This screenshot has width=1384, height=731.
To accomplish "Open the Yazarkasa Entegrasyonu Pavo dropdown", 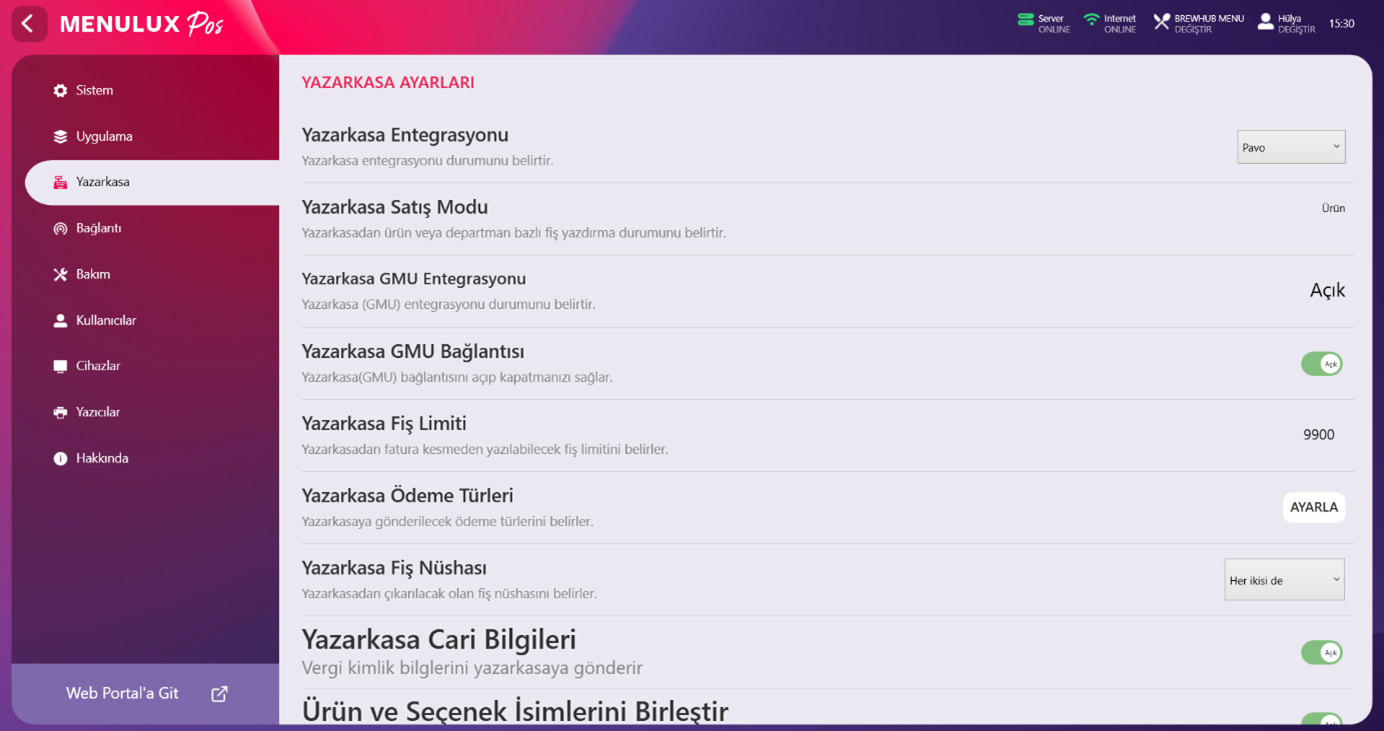I will (1291, 146).
